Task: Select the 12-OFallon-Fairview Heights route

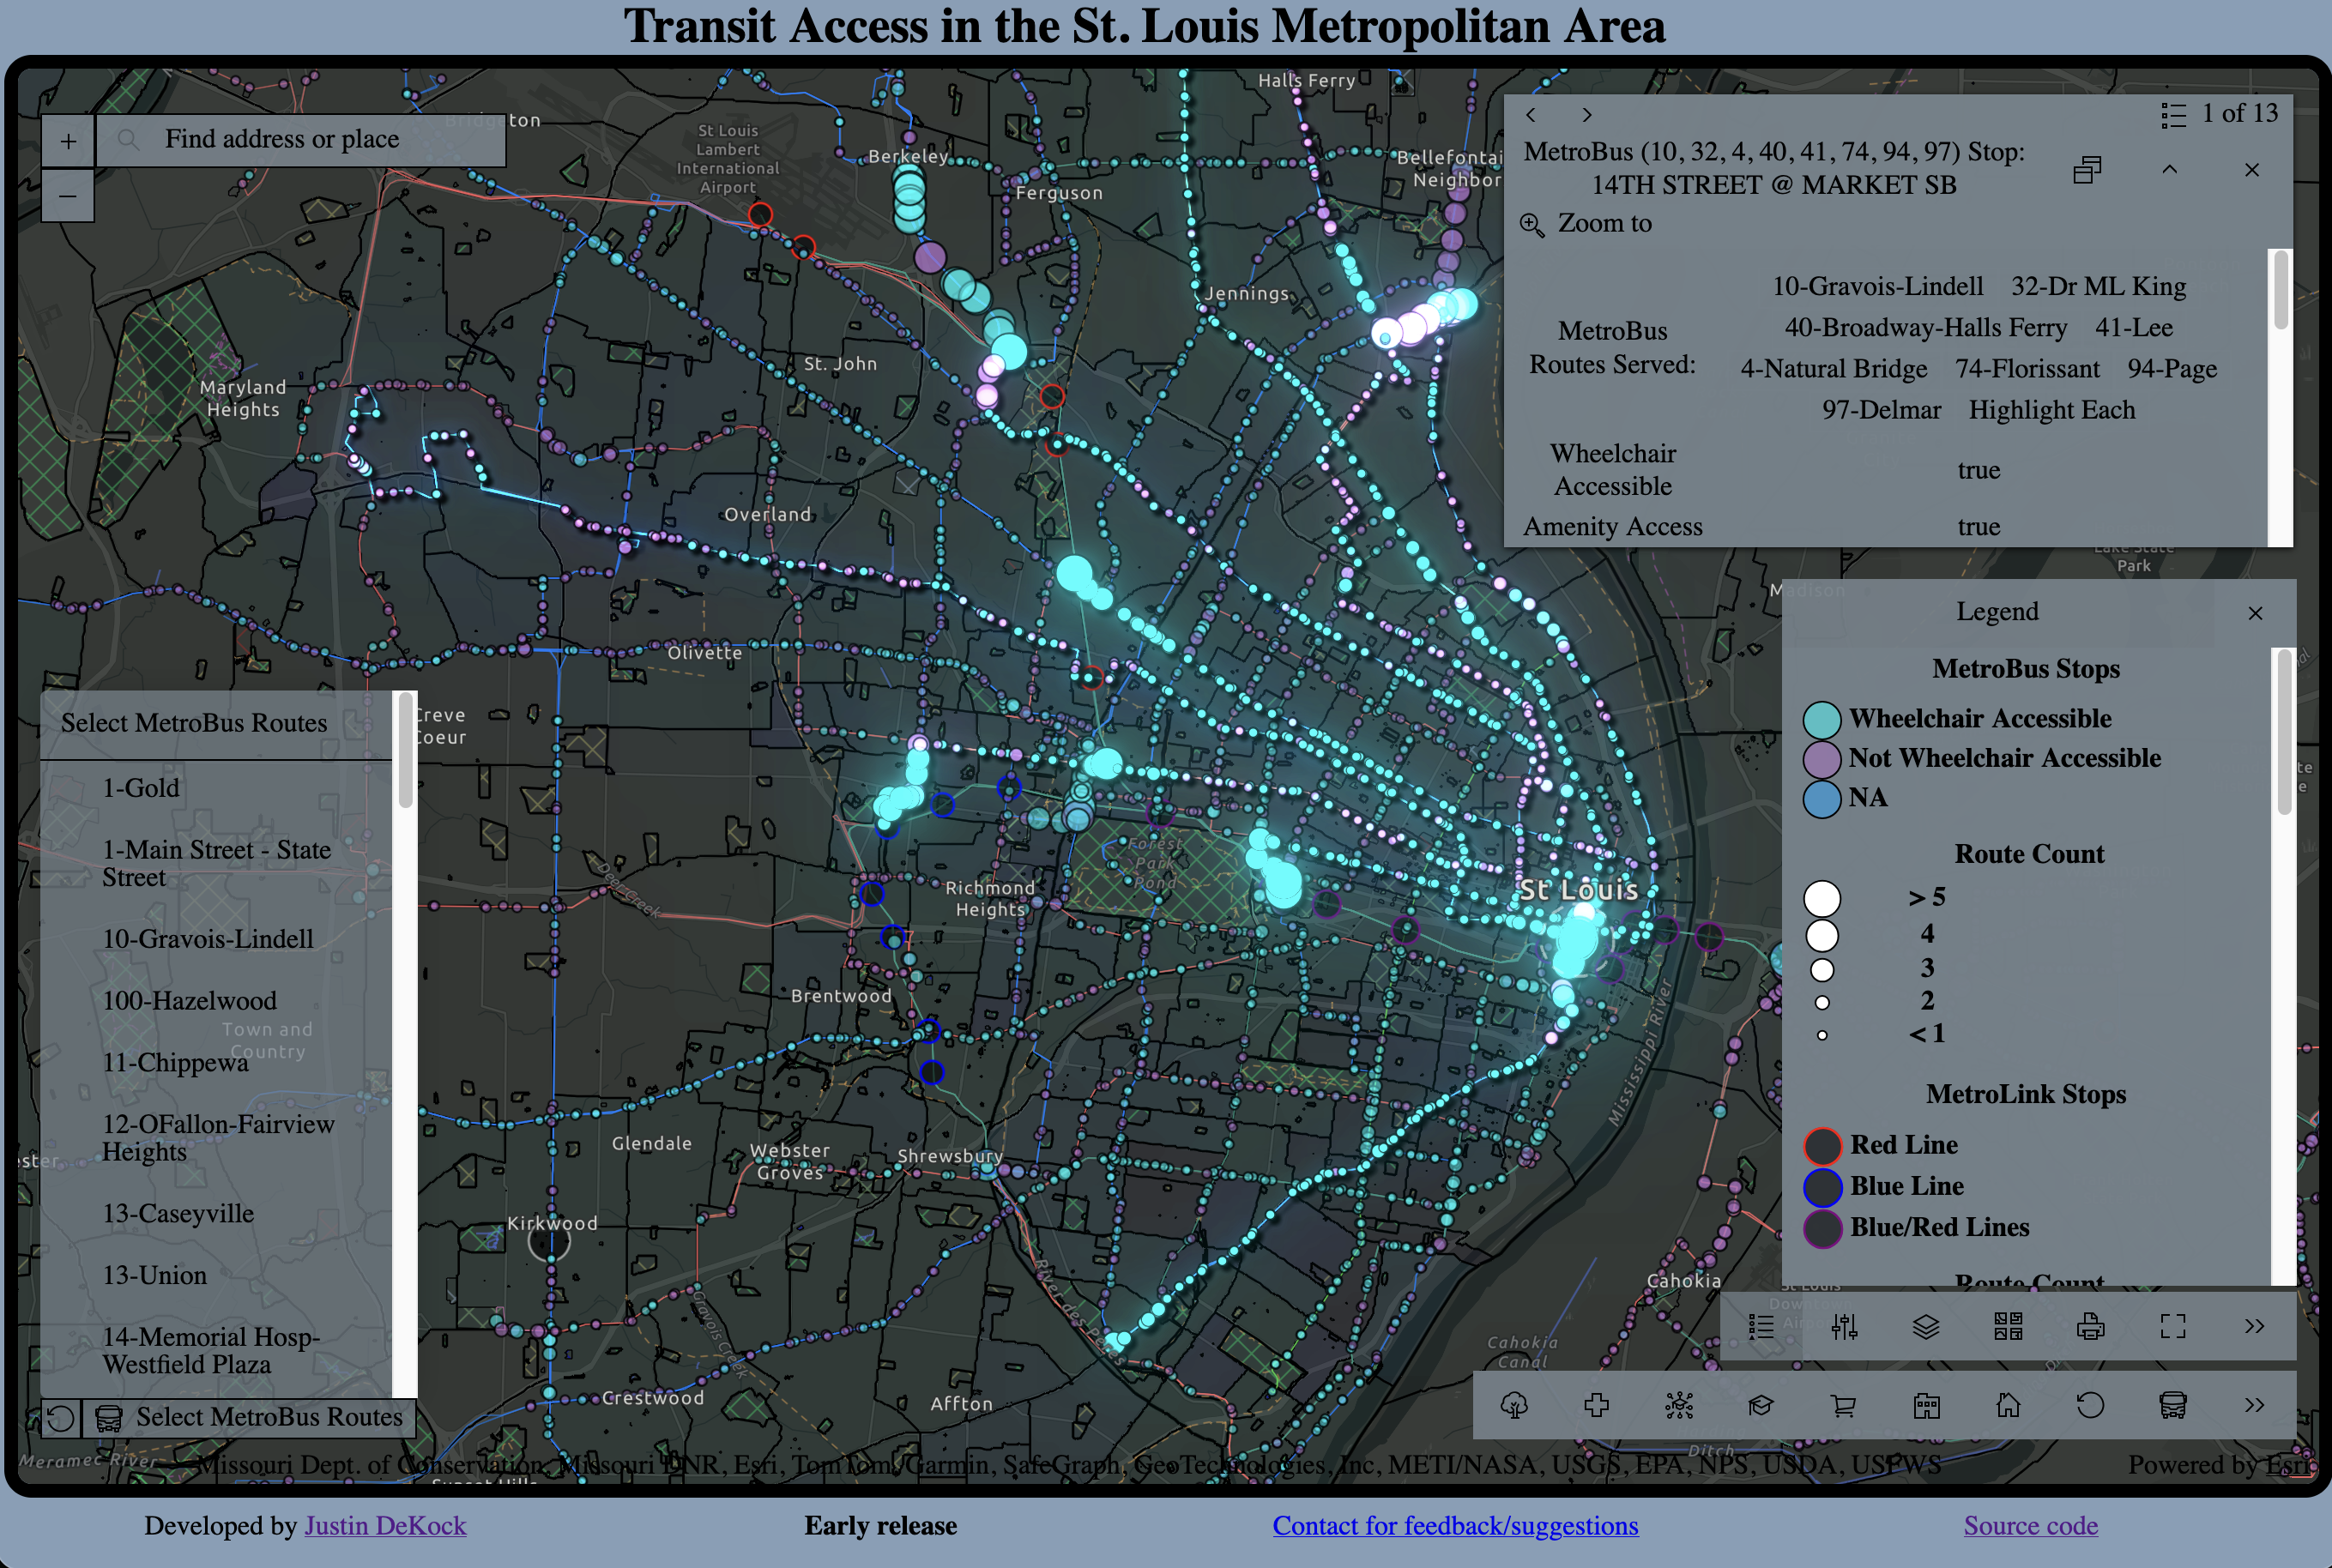Action: pyautogui.click(x=218, y=1138)
